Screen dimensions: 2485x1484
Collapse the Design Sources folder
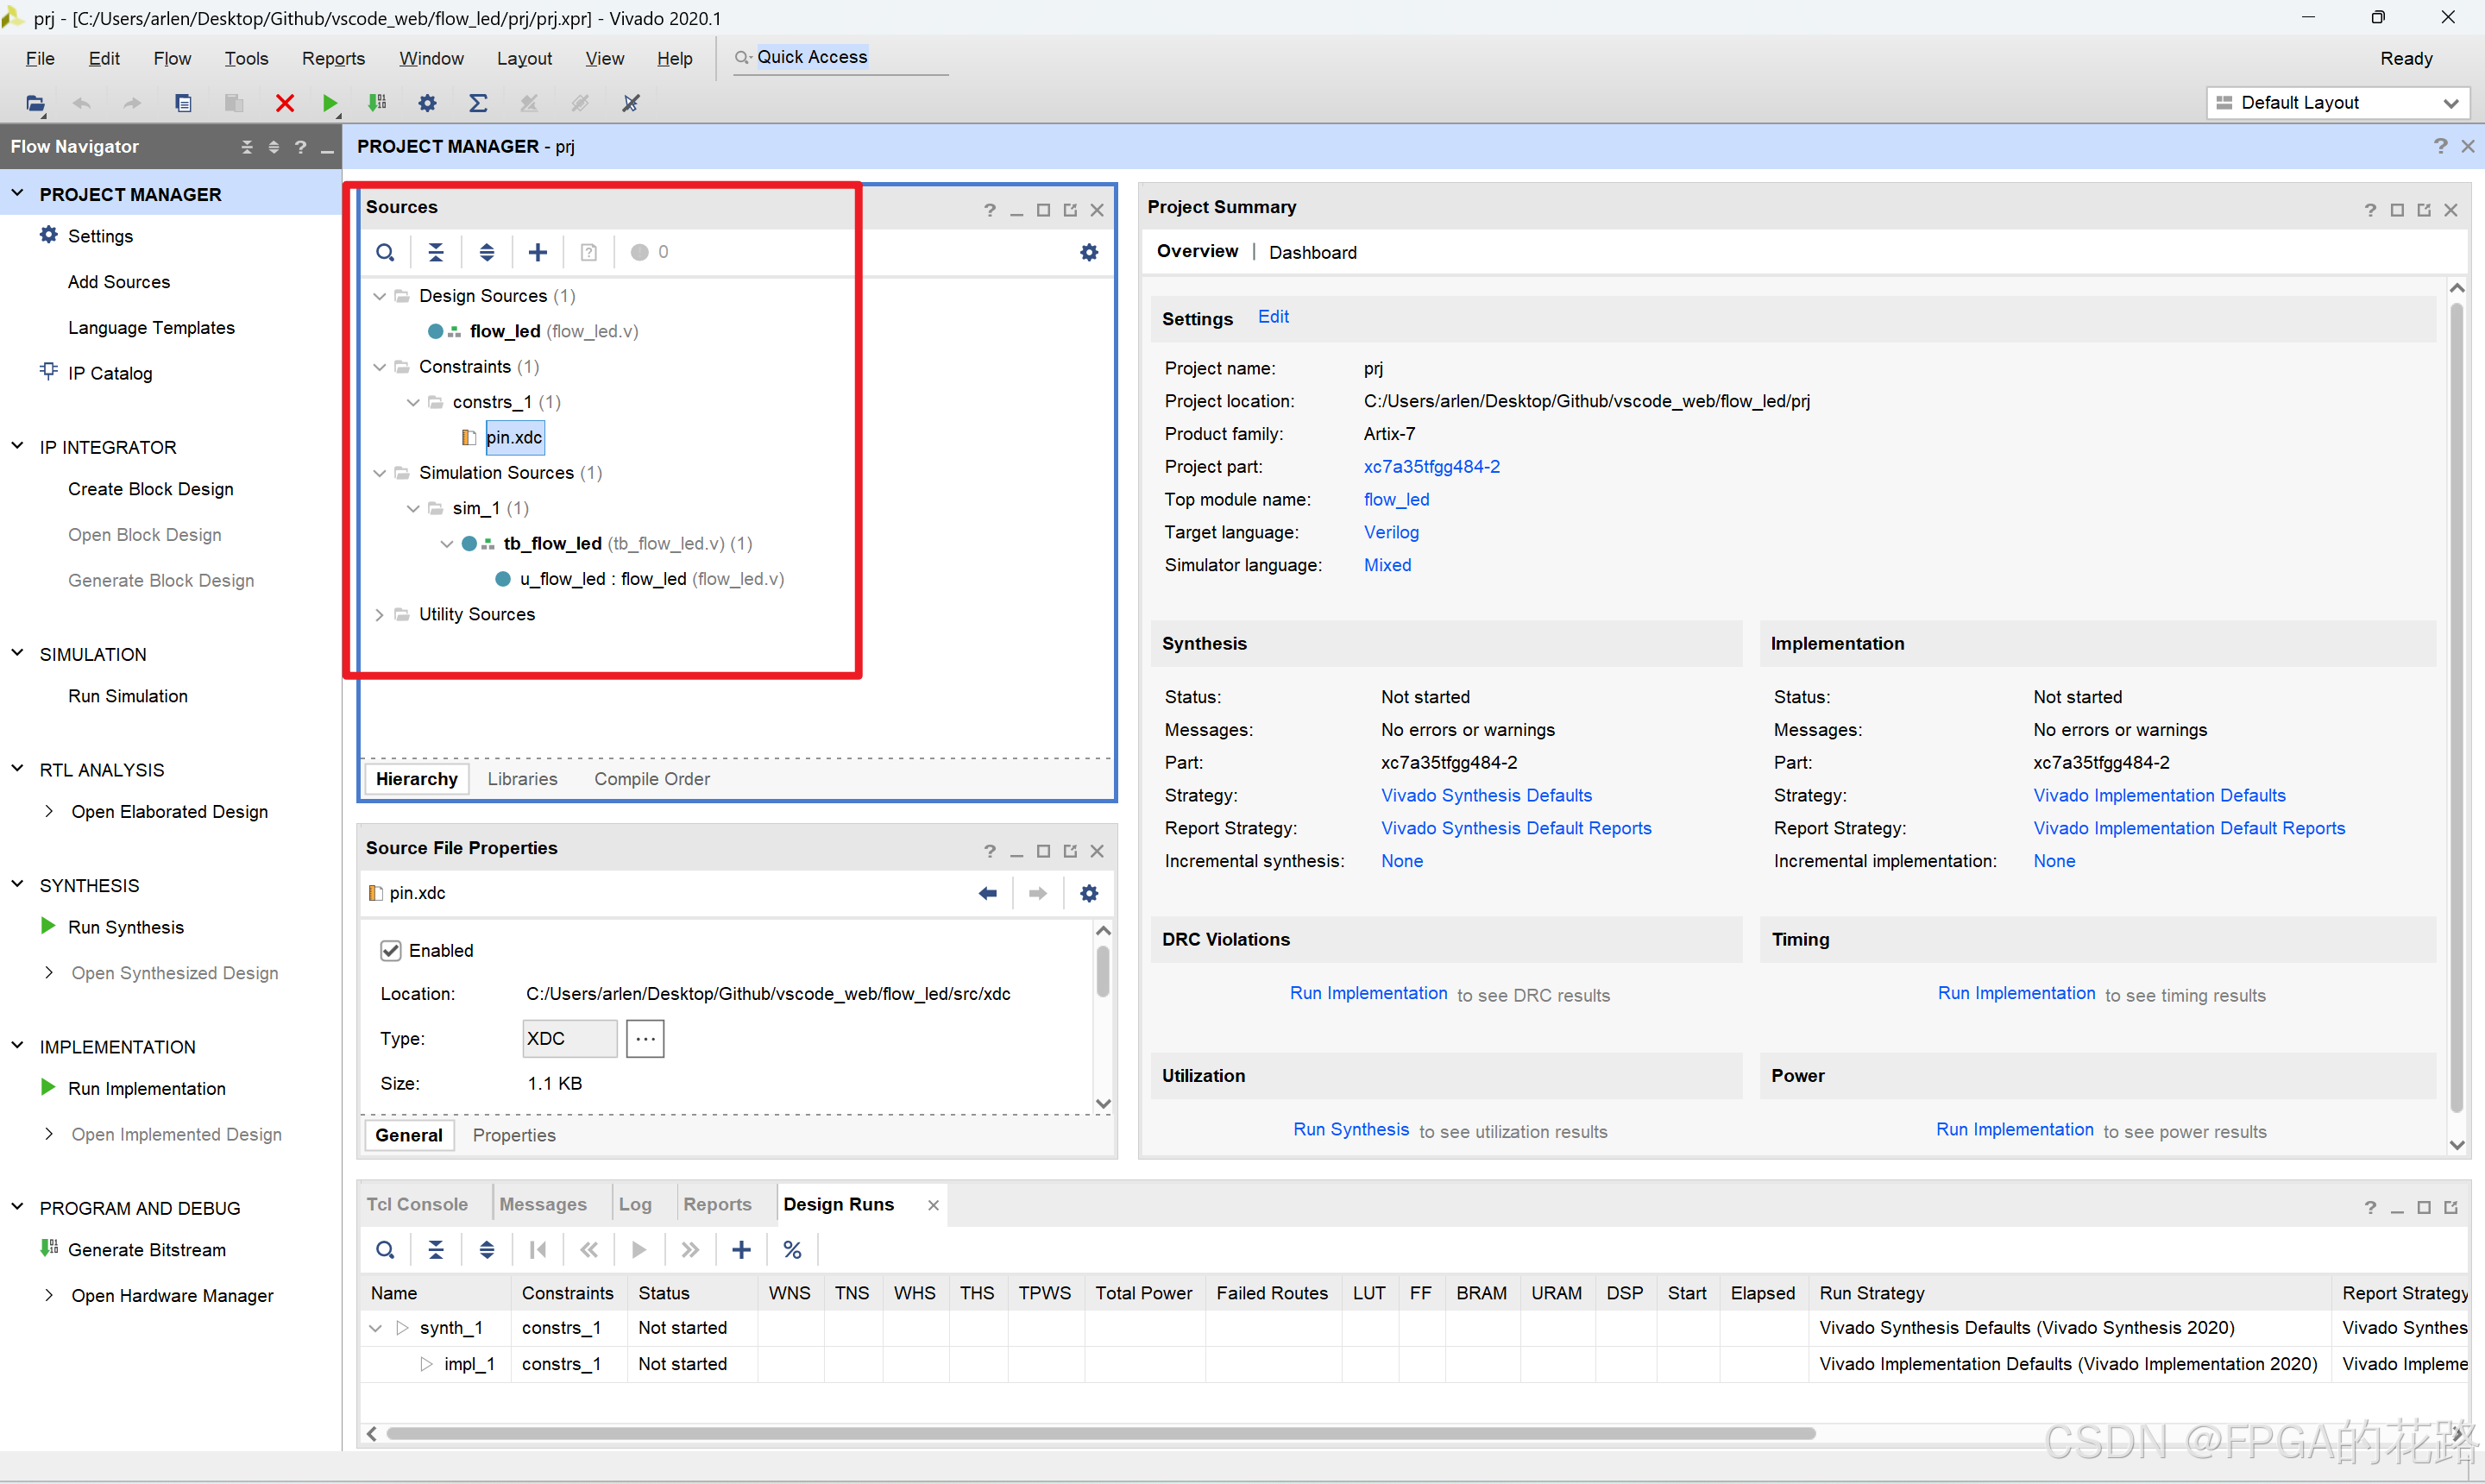pyautogui.click(x=379, y=296)
